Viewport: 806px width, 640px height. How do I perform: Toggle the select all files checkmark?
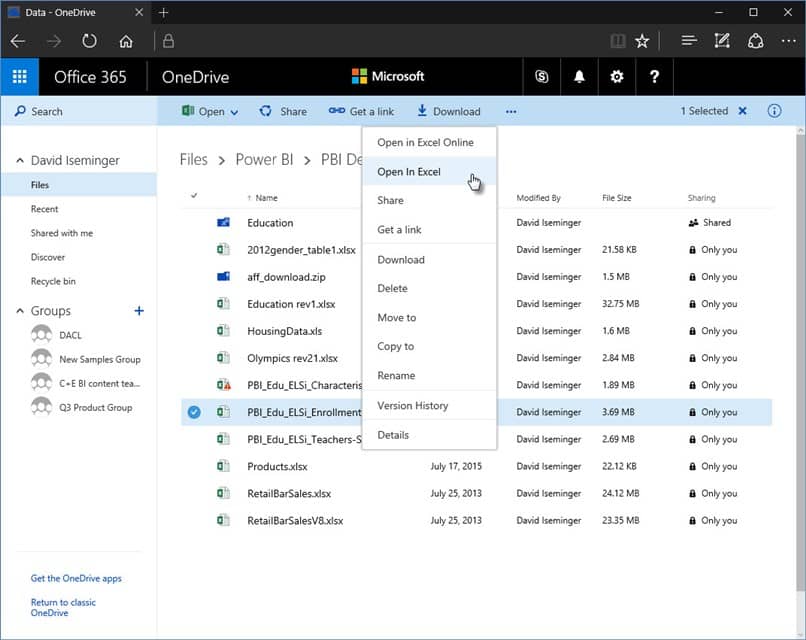pos(194,196)
